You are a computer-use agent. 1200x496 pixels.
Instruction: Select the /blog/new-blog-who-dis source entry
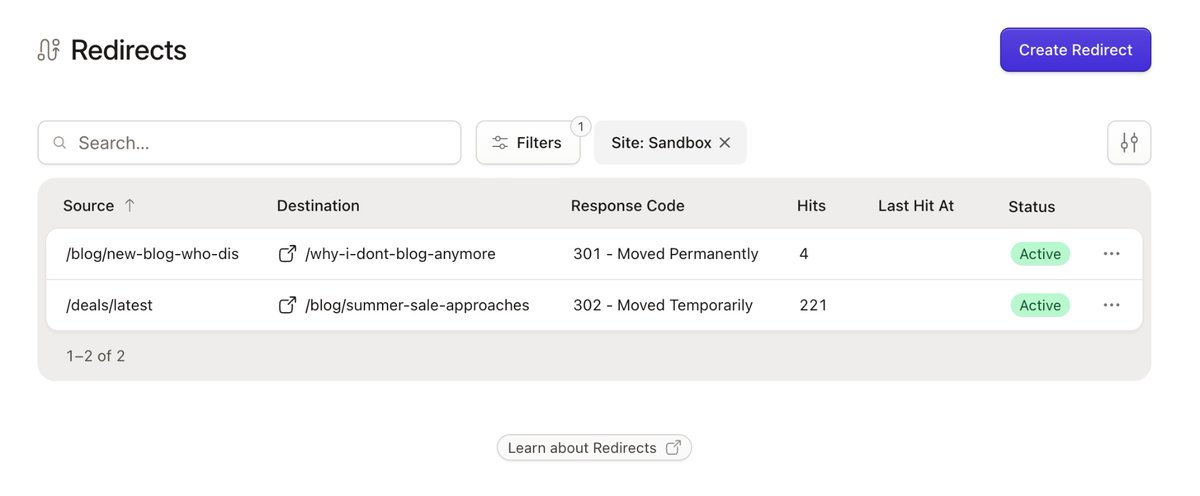tap(153, 254)
